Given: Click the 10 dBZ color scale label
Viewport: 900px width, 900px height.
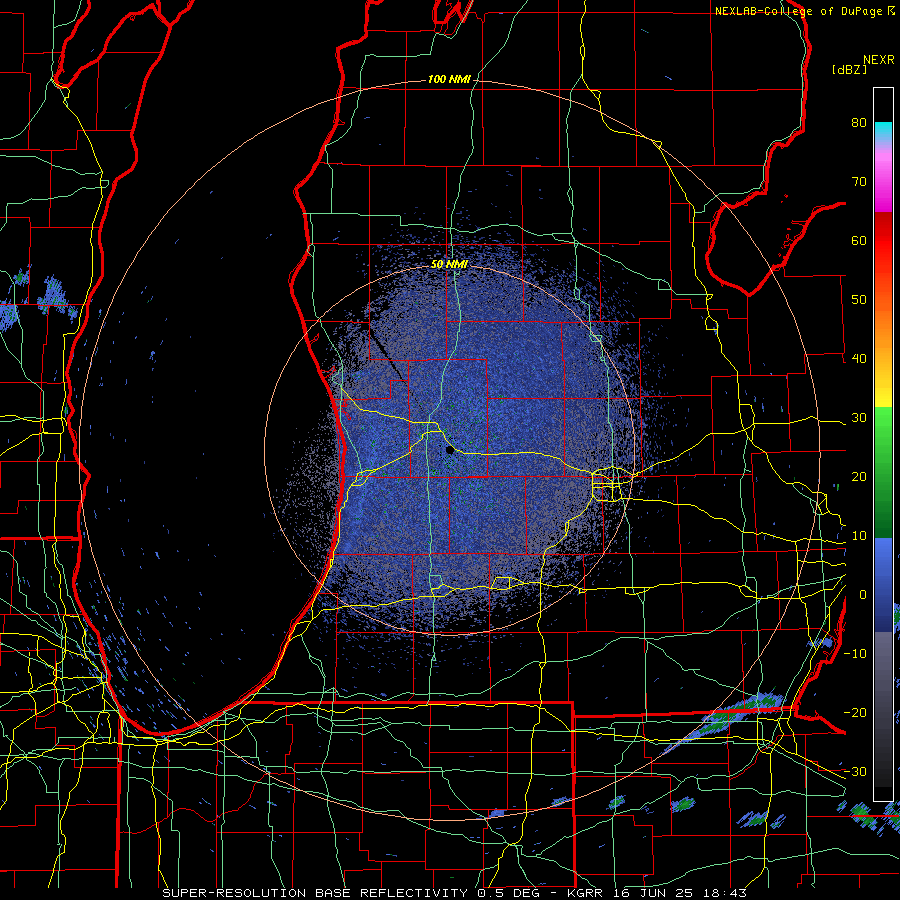Looking at the screenshot, I should point(859,536).
